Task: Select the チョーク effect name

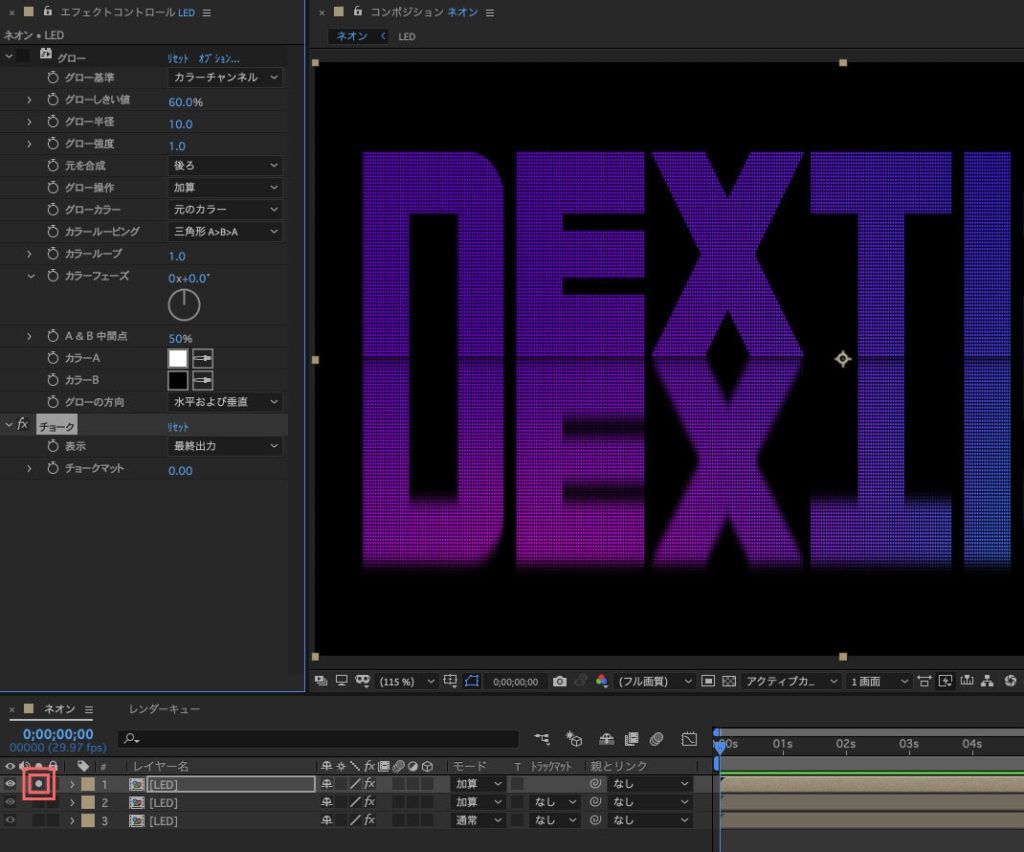Action: (x=57, y=426)
